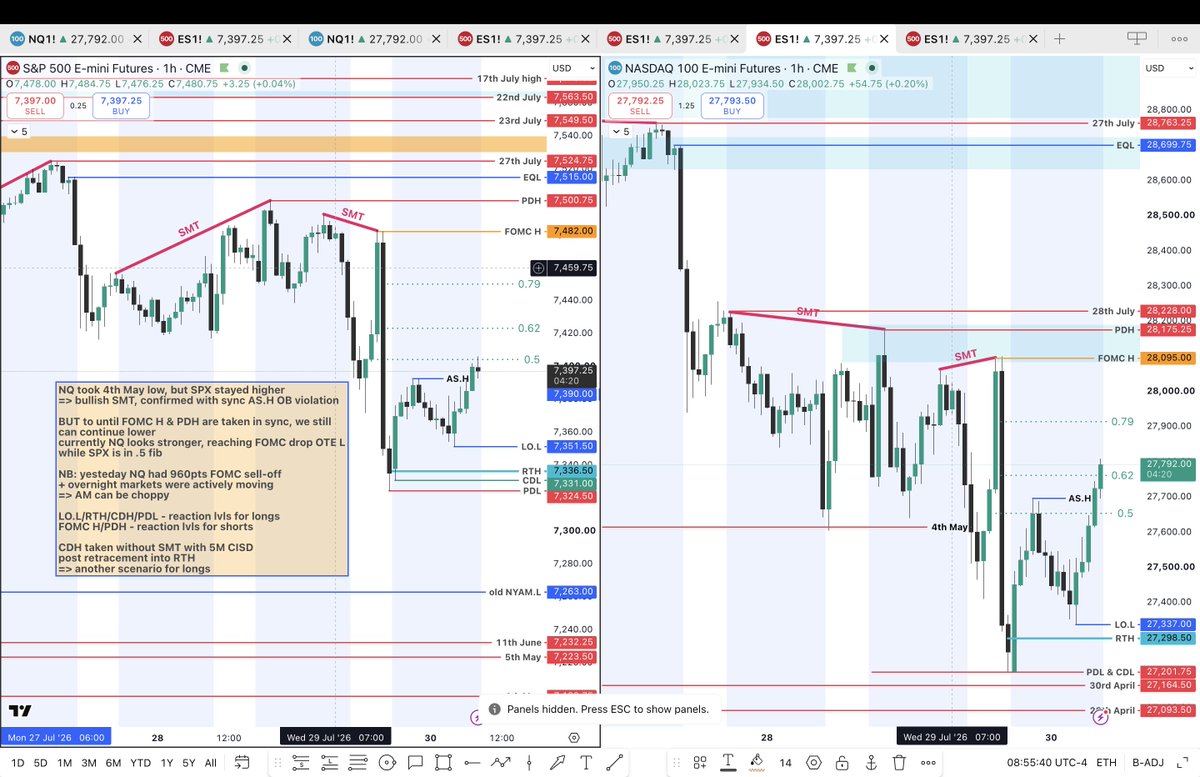
Task: Click BUY 7,397.25 button on S&P chart
Action: 120,106
